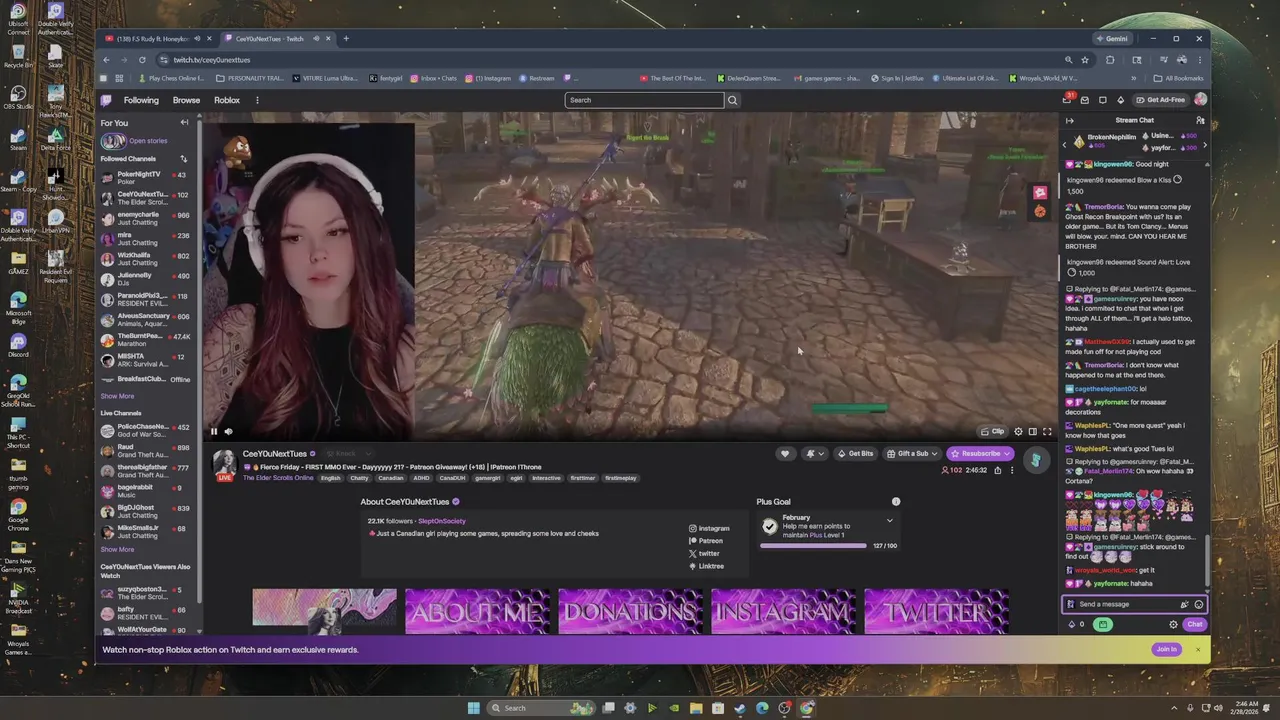Focus the Twitch search field
1280x720 pixels.
pyautogui.click(x=644, y=100)
